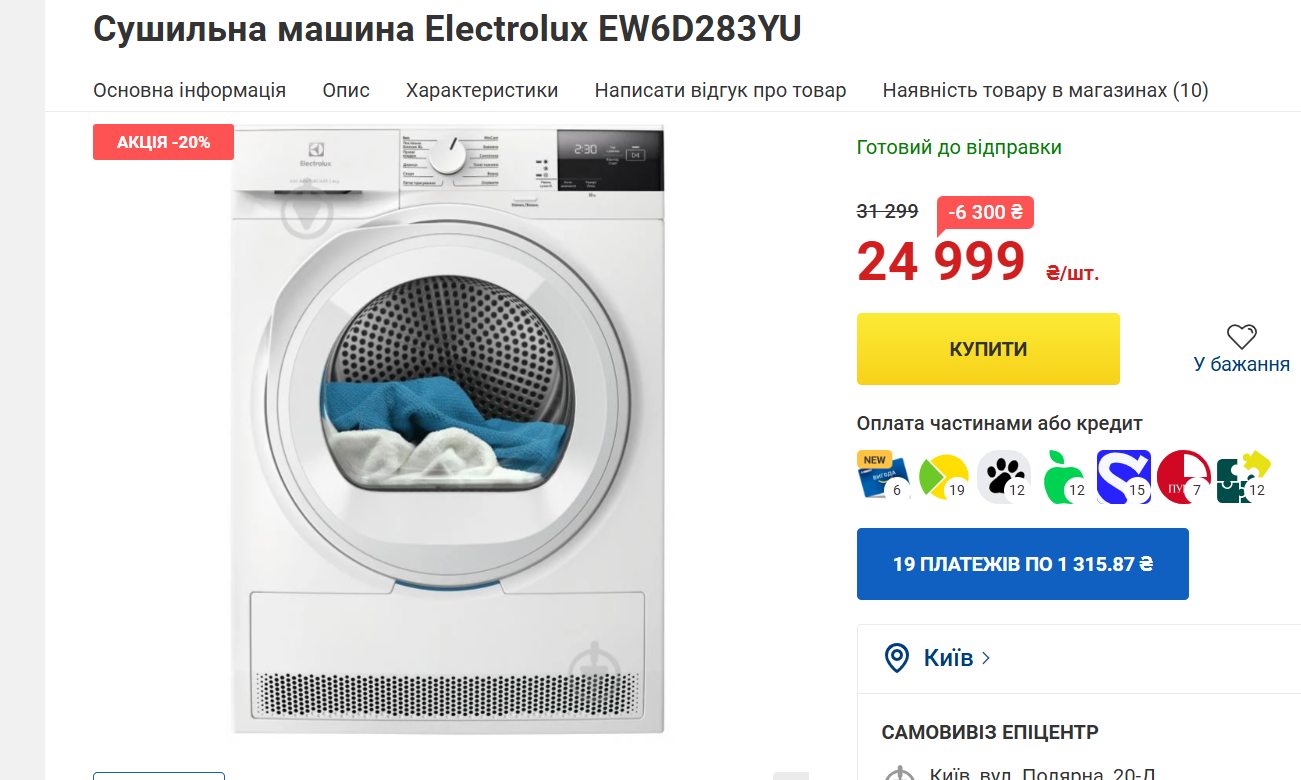Select the paw print 12-payment icon
The height and width of the screenshot is (780, 1301).
[x=1003, y=477]
